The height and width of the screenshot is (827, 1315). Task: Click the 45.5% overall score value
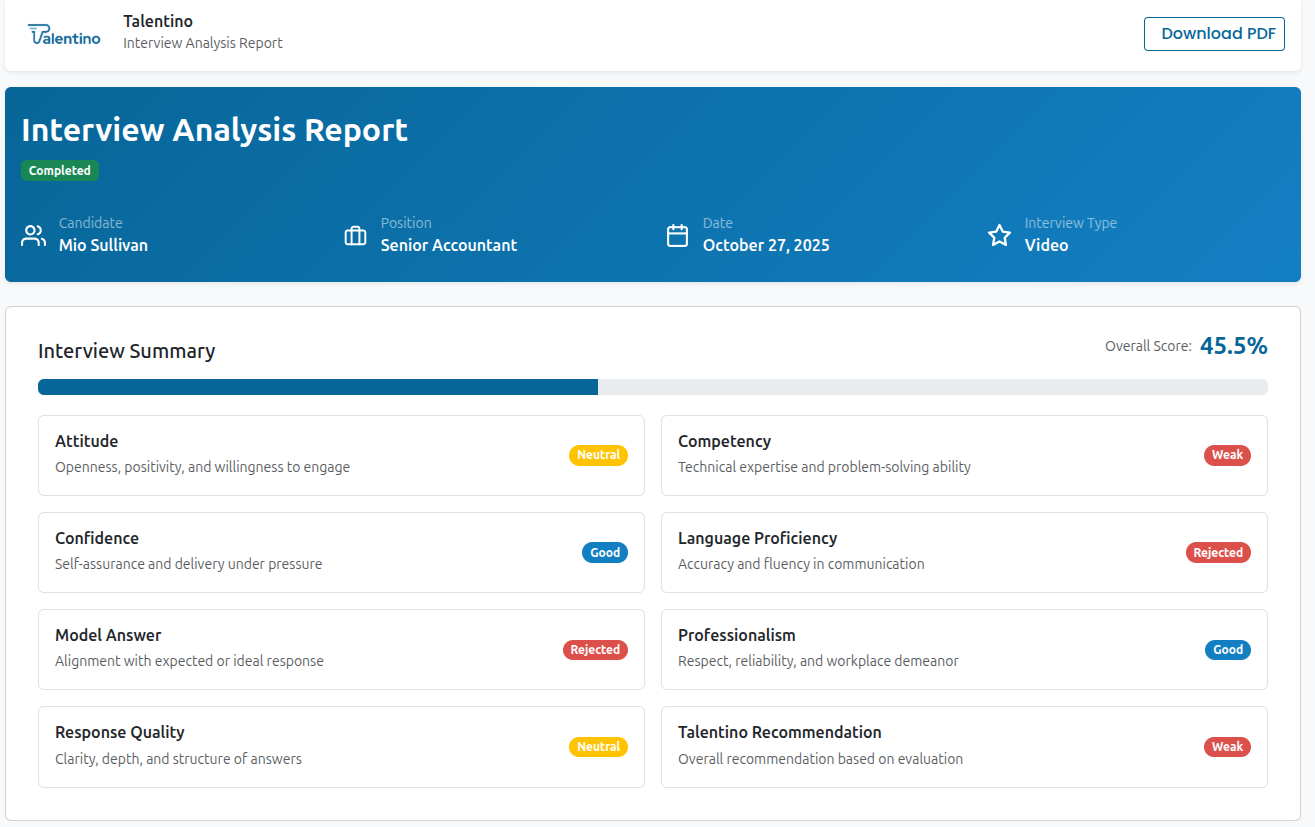point(1233,346)
